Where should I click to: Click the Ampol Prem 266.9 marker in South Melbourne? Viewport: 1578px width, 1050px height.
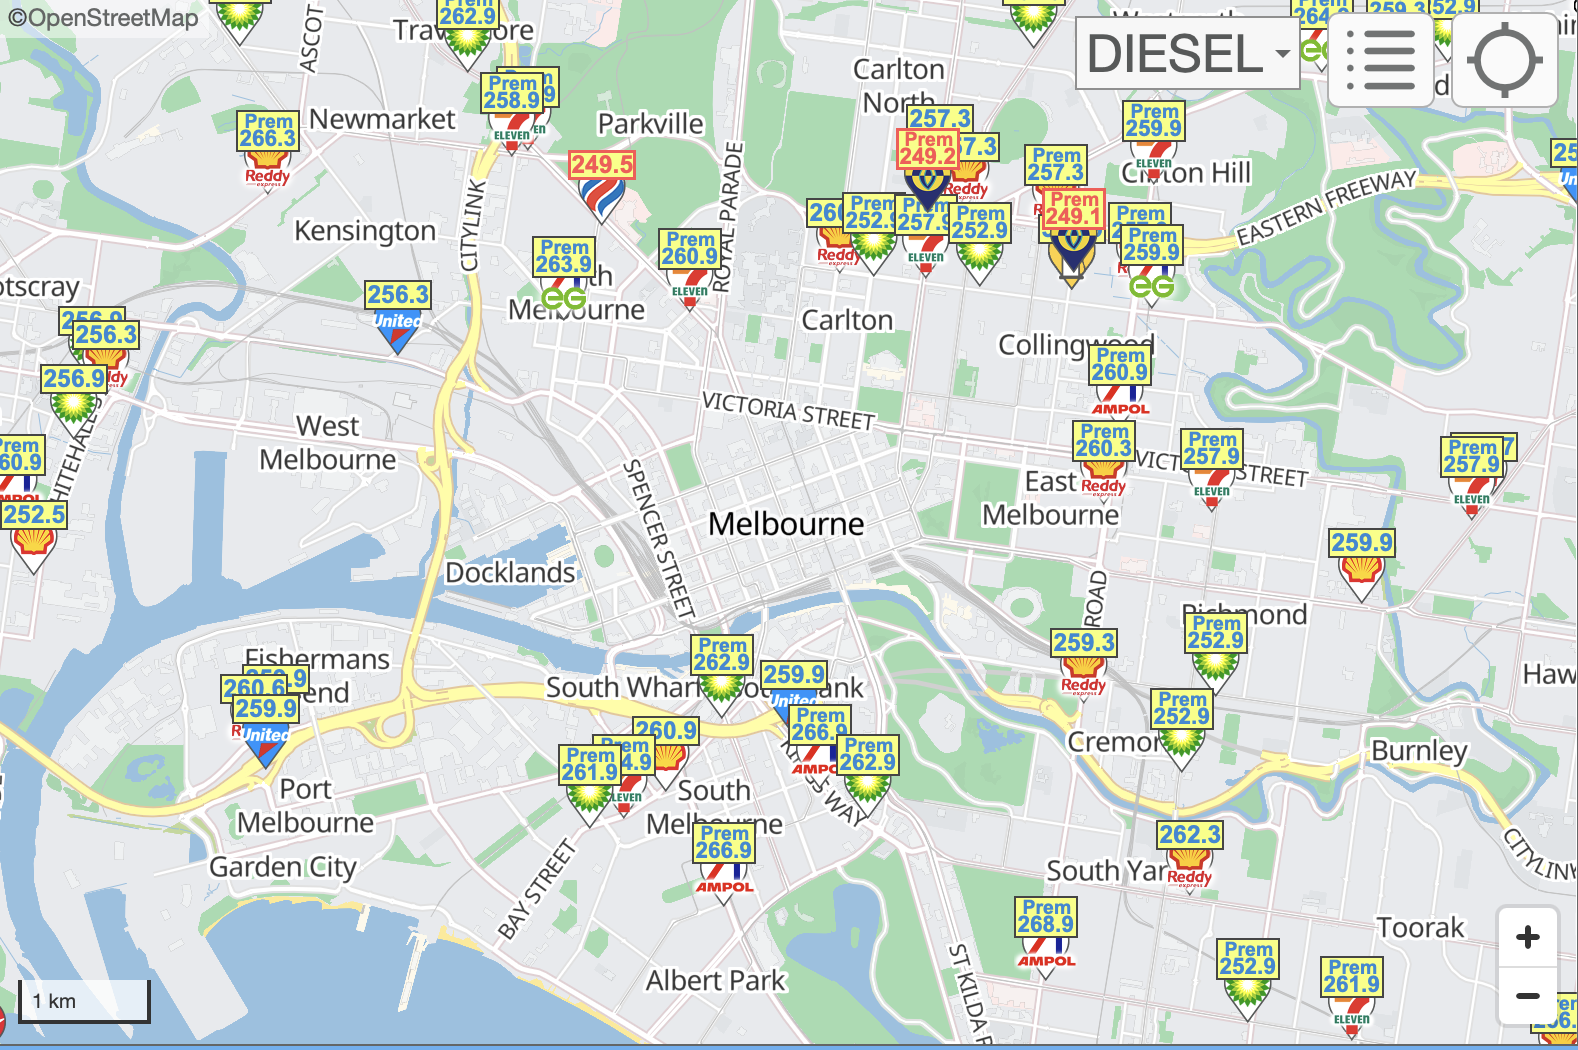[724, 864]
